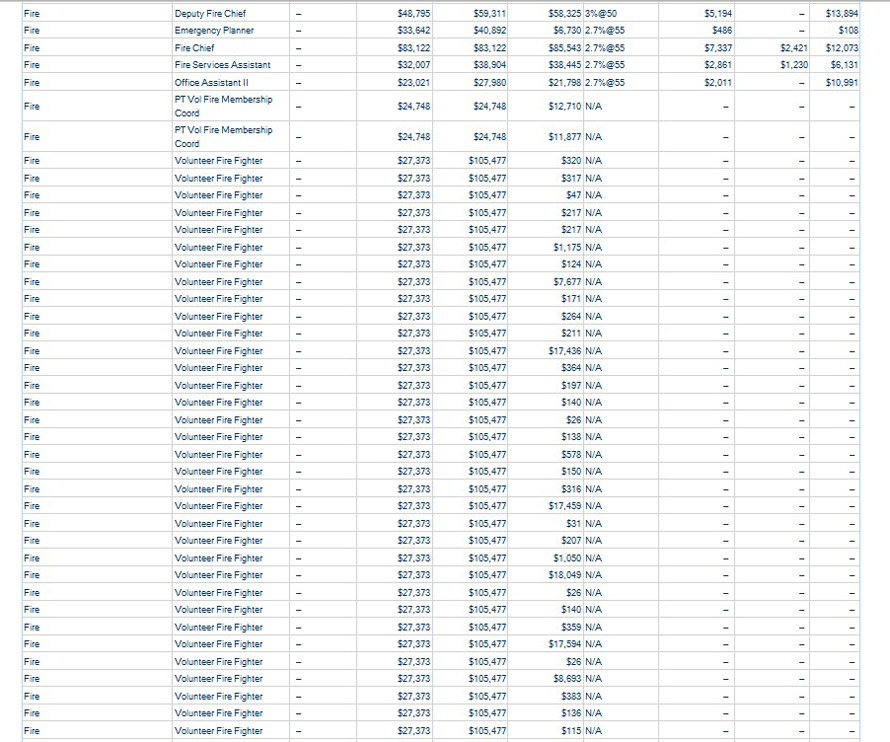Click the $136 Volunteer Fire Fighter wages
Viewport: 890px width, 742px height.
(571, 713)
